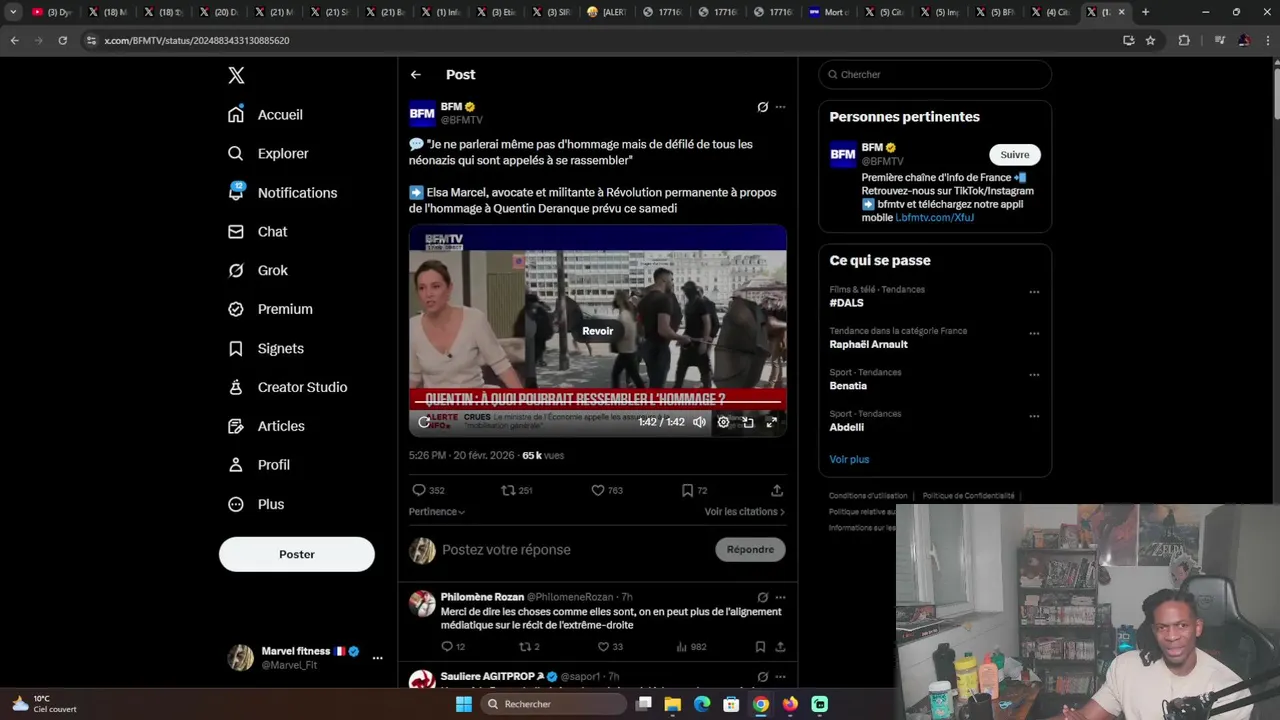
Task: Open Grok in the sidebar
Action: (257, 270)
